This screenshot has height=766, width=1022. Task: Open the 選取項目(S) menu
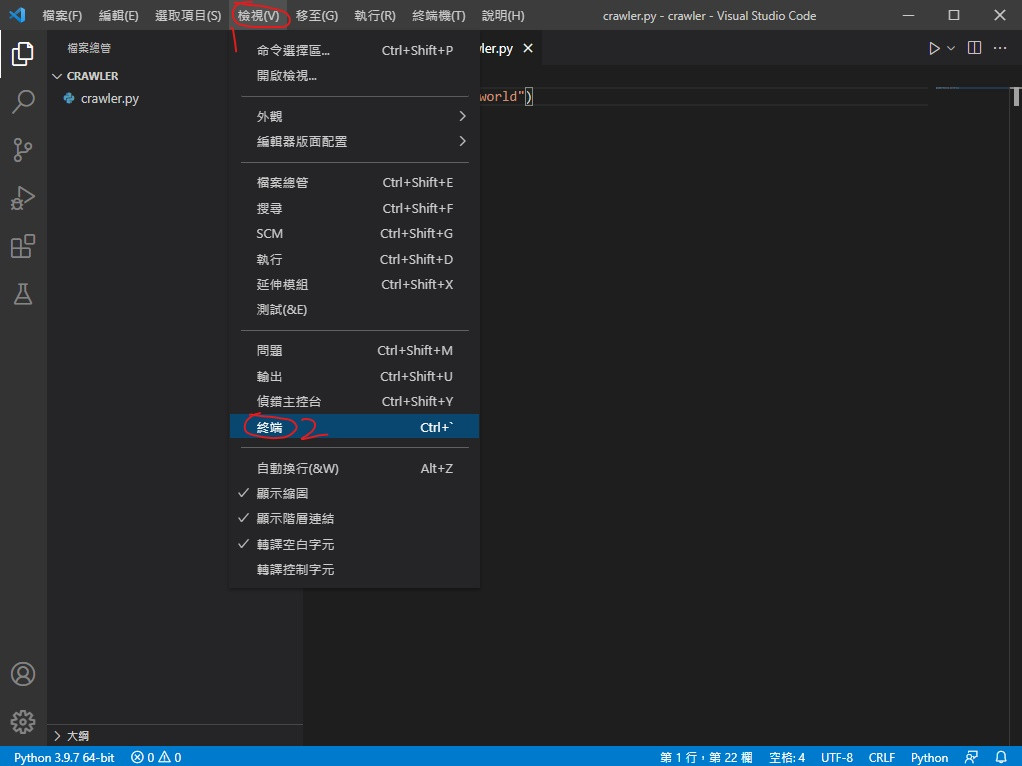[188, 15]
